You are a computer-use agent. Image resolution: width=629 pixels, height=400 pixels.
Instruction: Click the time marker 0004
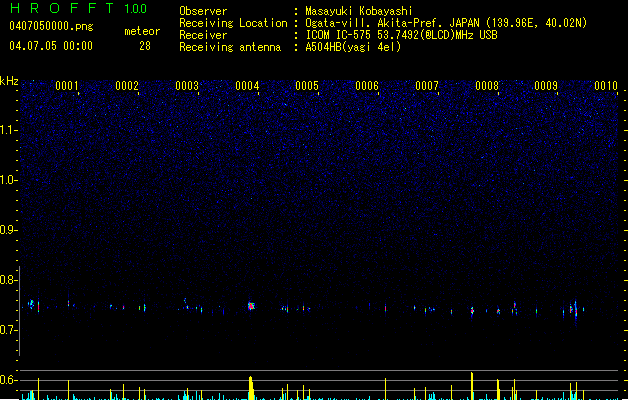(247, 86)
